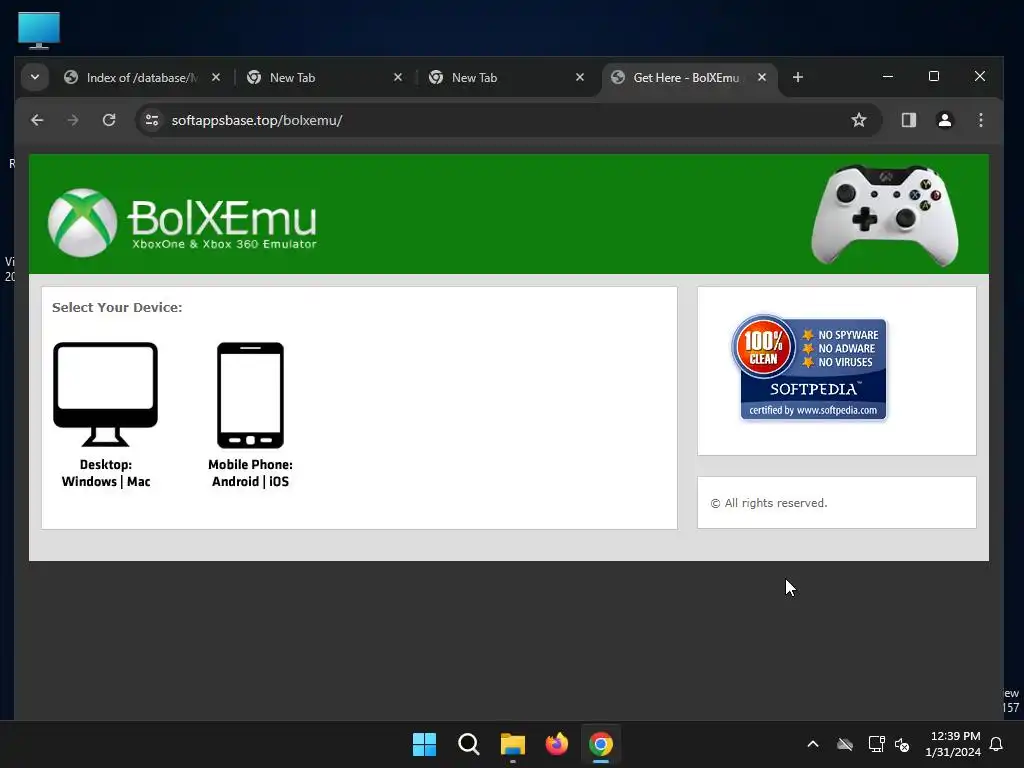Open site information icon in address bar
Screen dimensions: 1024x768
pyautogui.click(x=152, y=120)
